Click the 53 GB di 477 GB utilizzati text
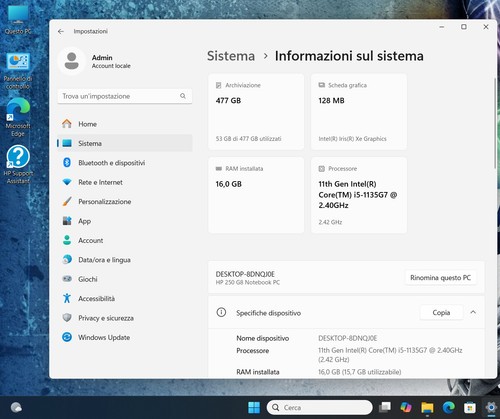The height and width of the screenshot is (419, 500). click(248, 139)
